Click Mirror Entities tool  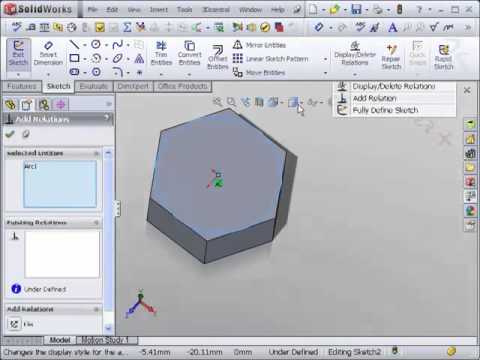click(x=259, y=45)
